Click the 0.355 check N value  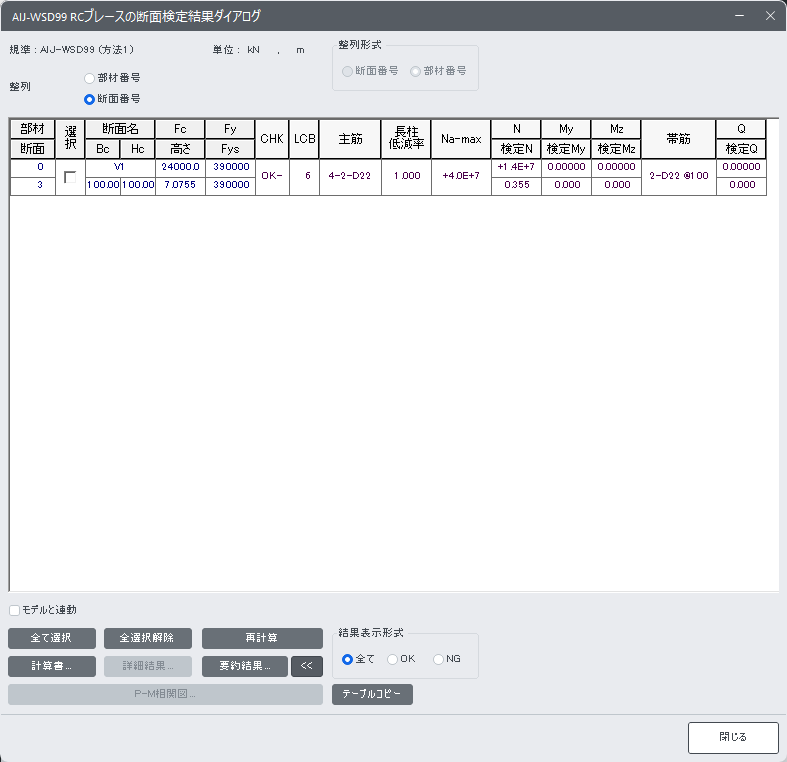click(x=516, y=185)
